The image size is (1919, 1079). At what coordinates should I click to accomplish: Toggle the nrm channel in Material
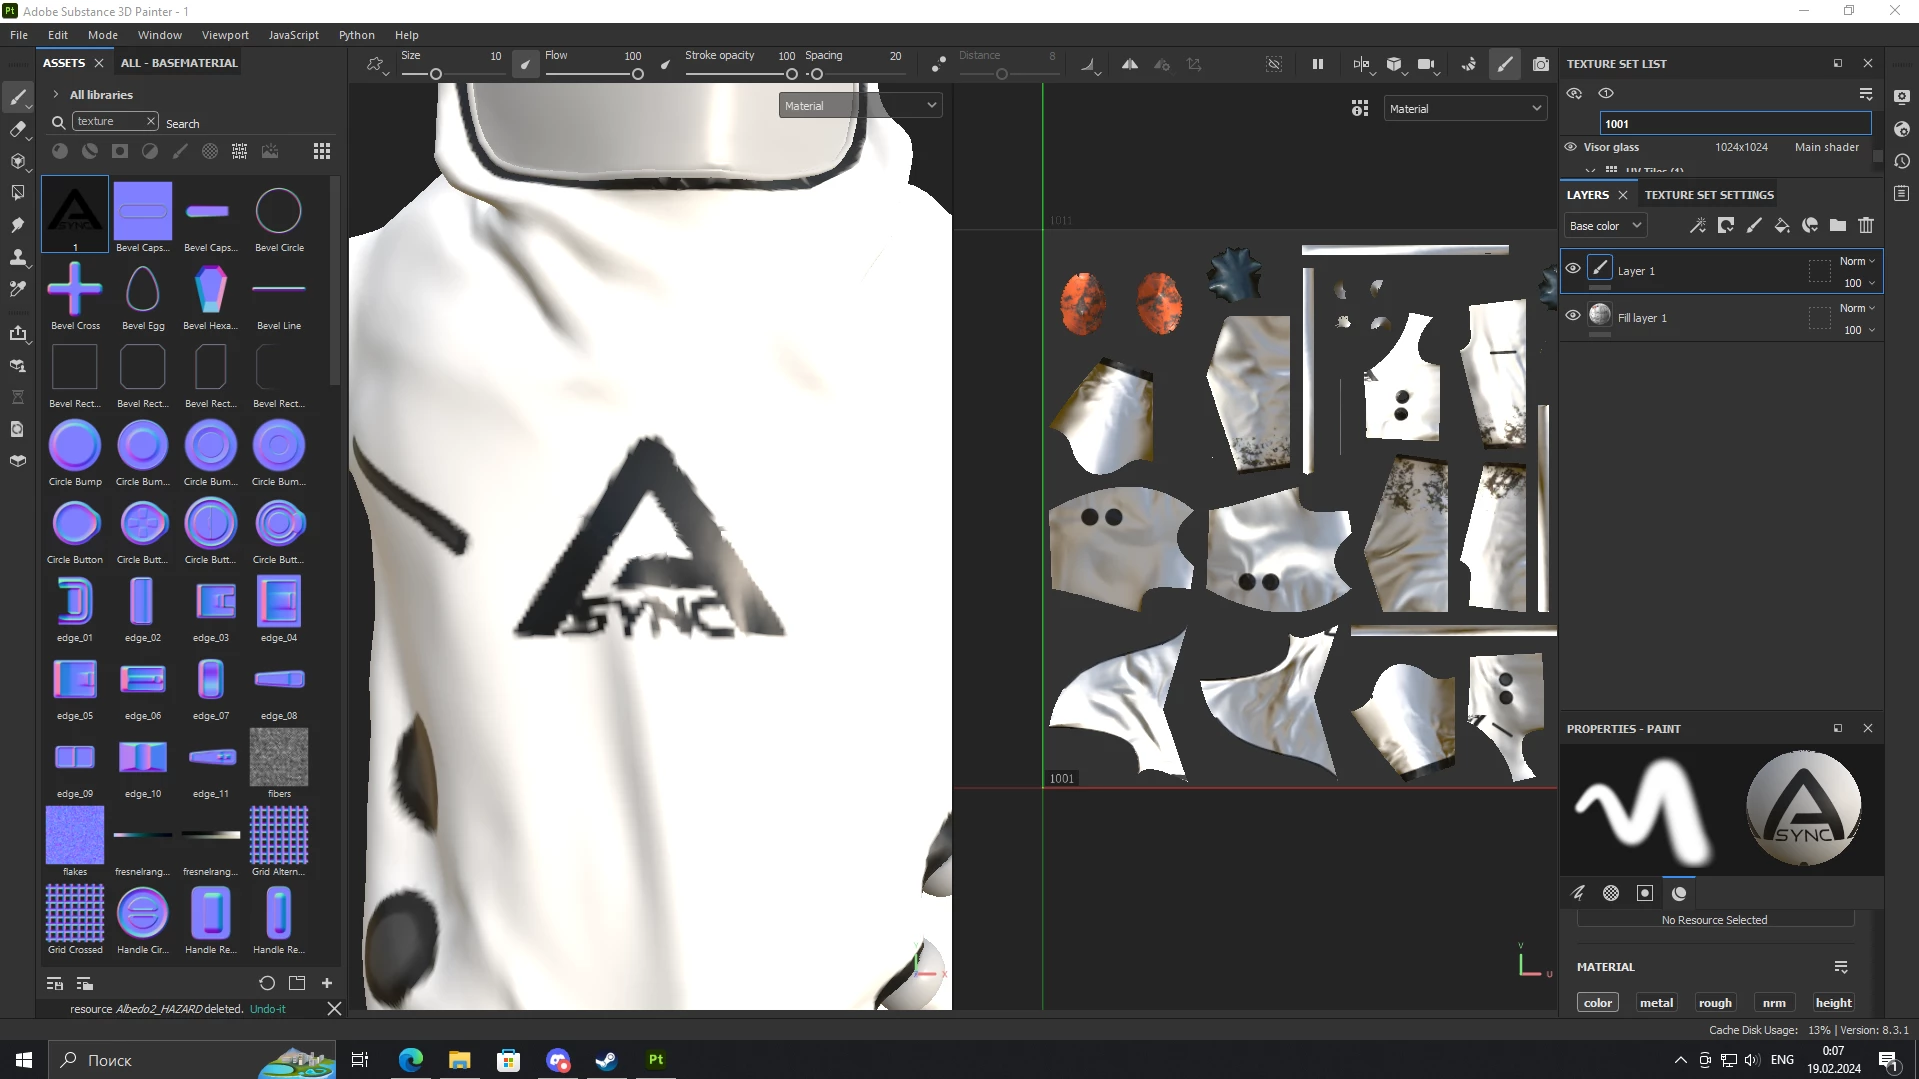1774,1003
